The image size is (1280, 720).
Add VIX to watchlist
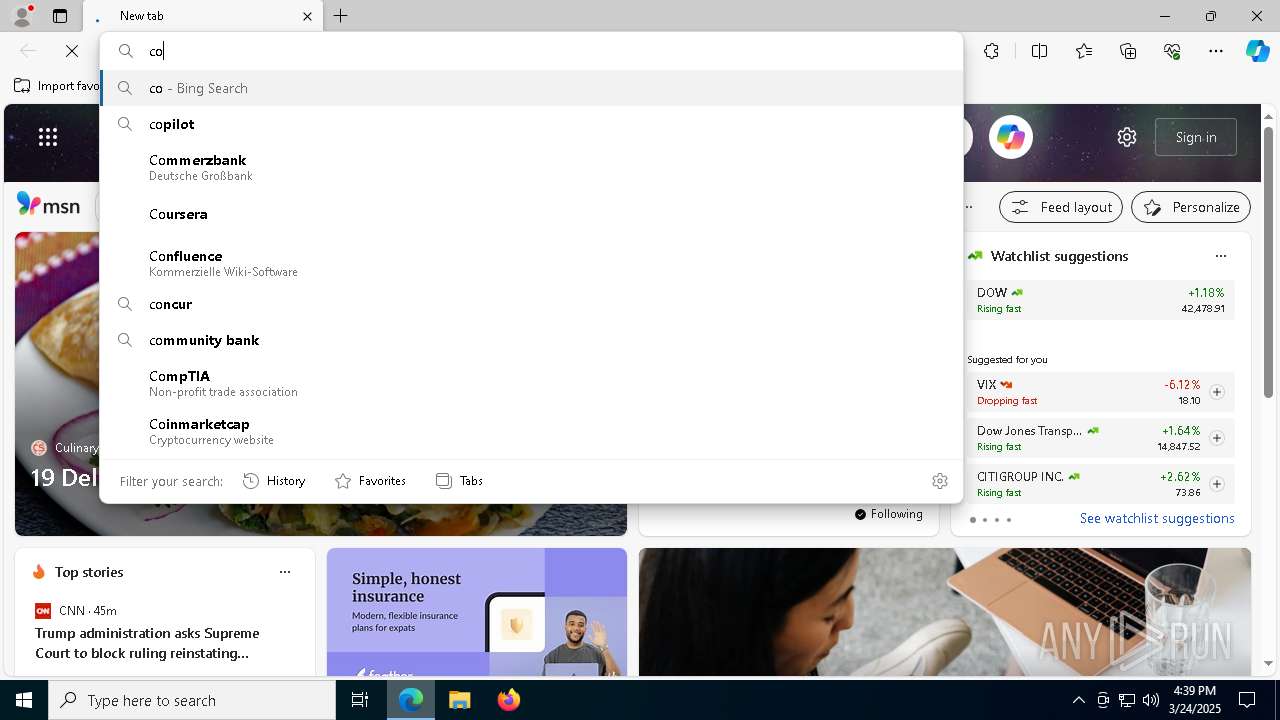1217,392
